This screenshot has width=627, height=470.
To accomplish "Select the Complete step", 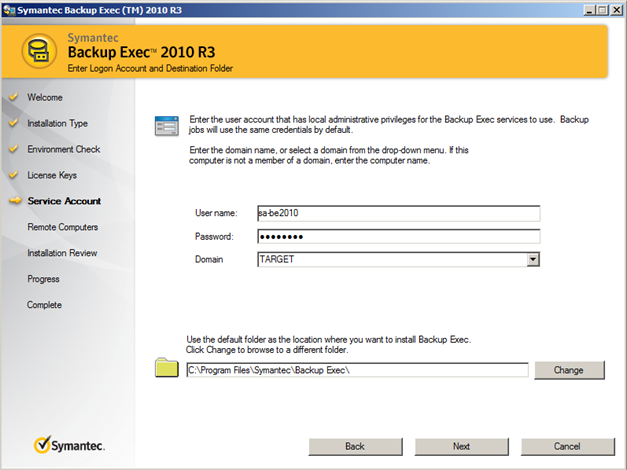I will (44, 305).
